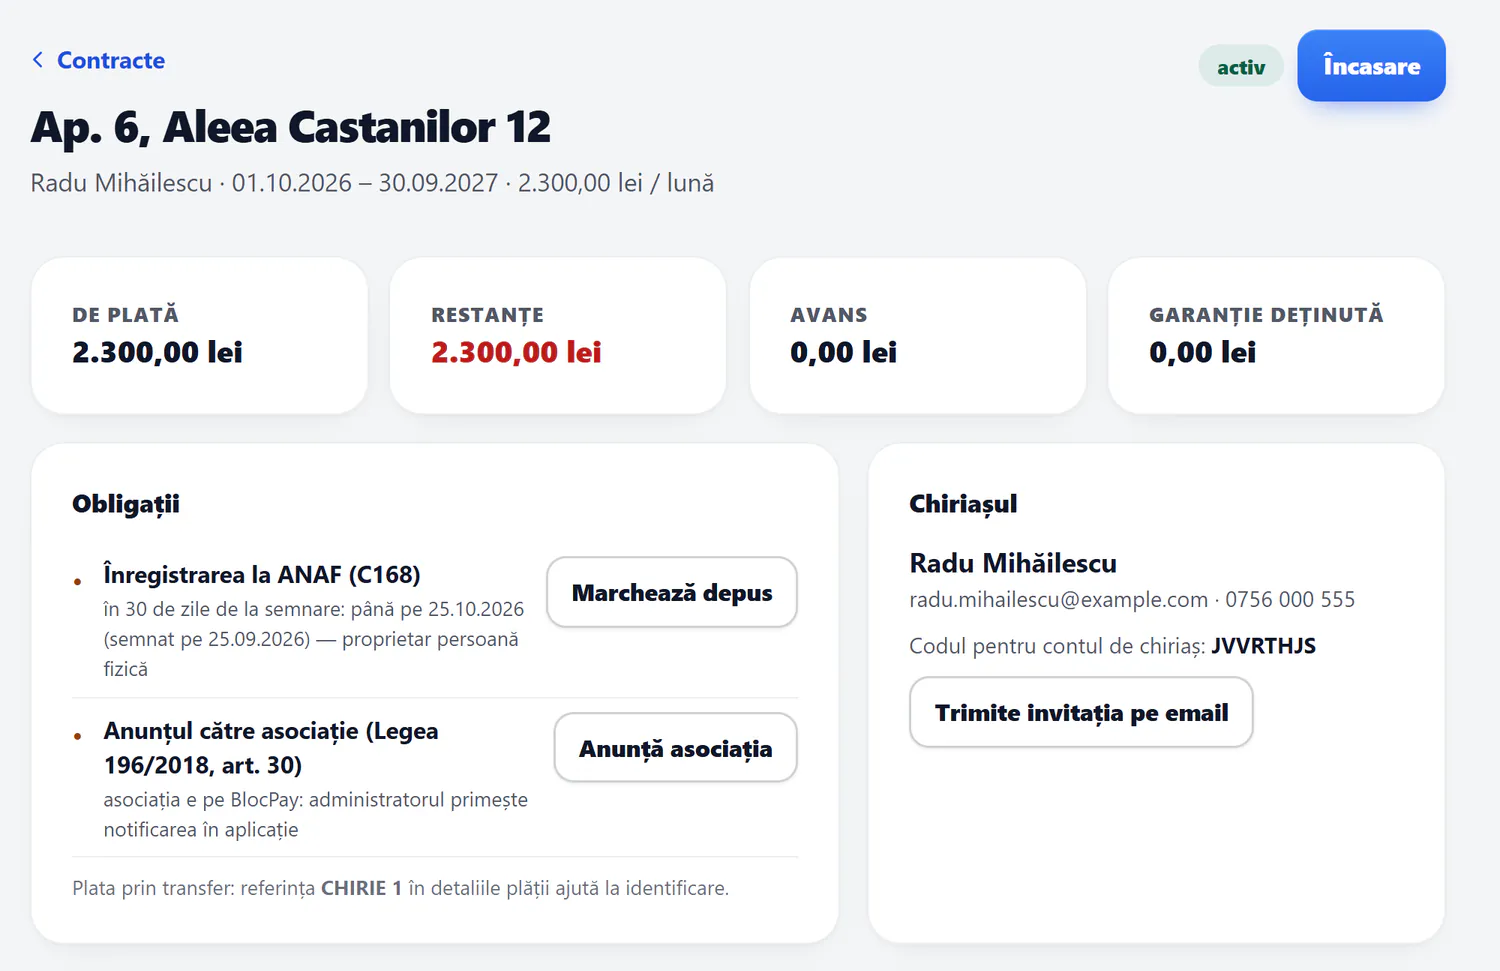1500x971 pixels.
Task: Click the Garanție deținută 0,00 lei value
Action: pyautogui.click(x=1202, y=352)
